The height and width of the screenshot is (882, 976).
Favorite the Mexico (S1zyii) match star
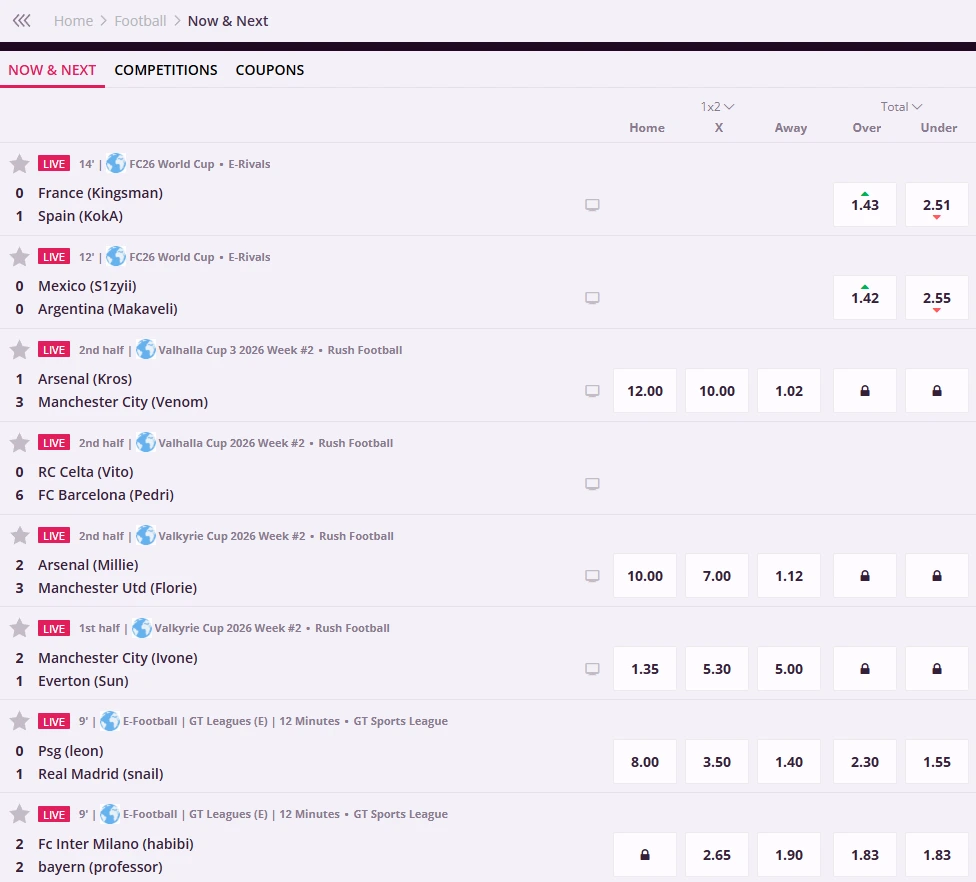[x=19, y=256]
